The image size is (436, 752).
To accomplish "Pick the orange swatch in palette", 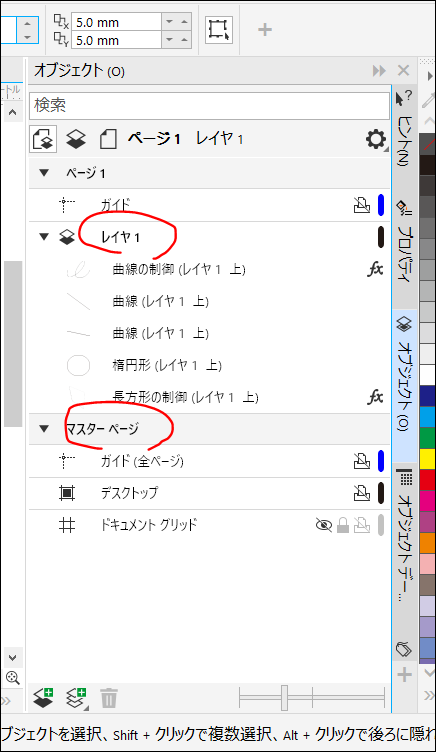I will tap(427, 543).
